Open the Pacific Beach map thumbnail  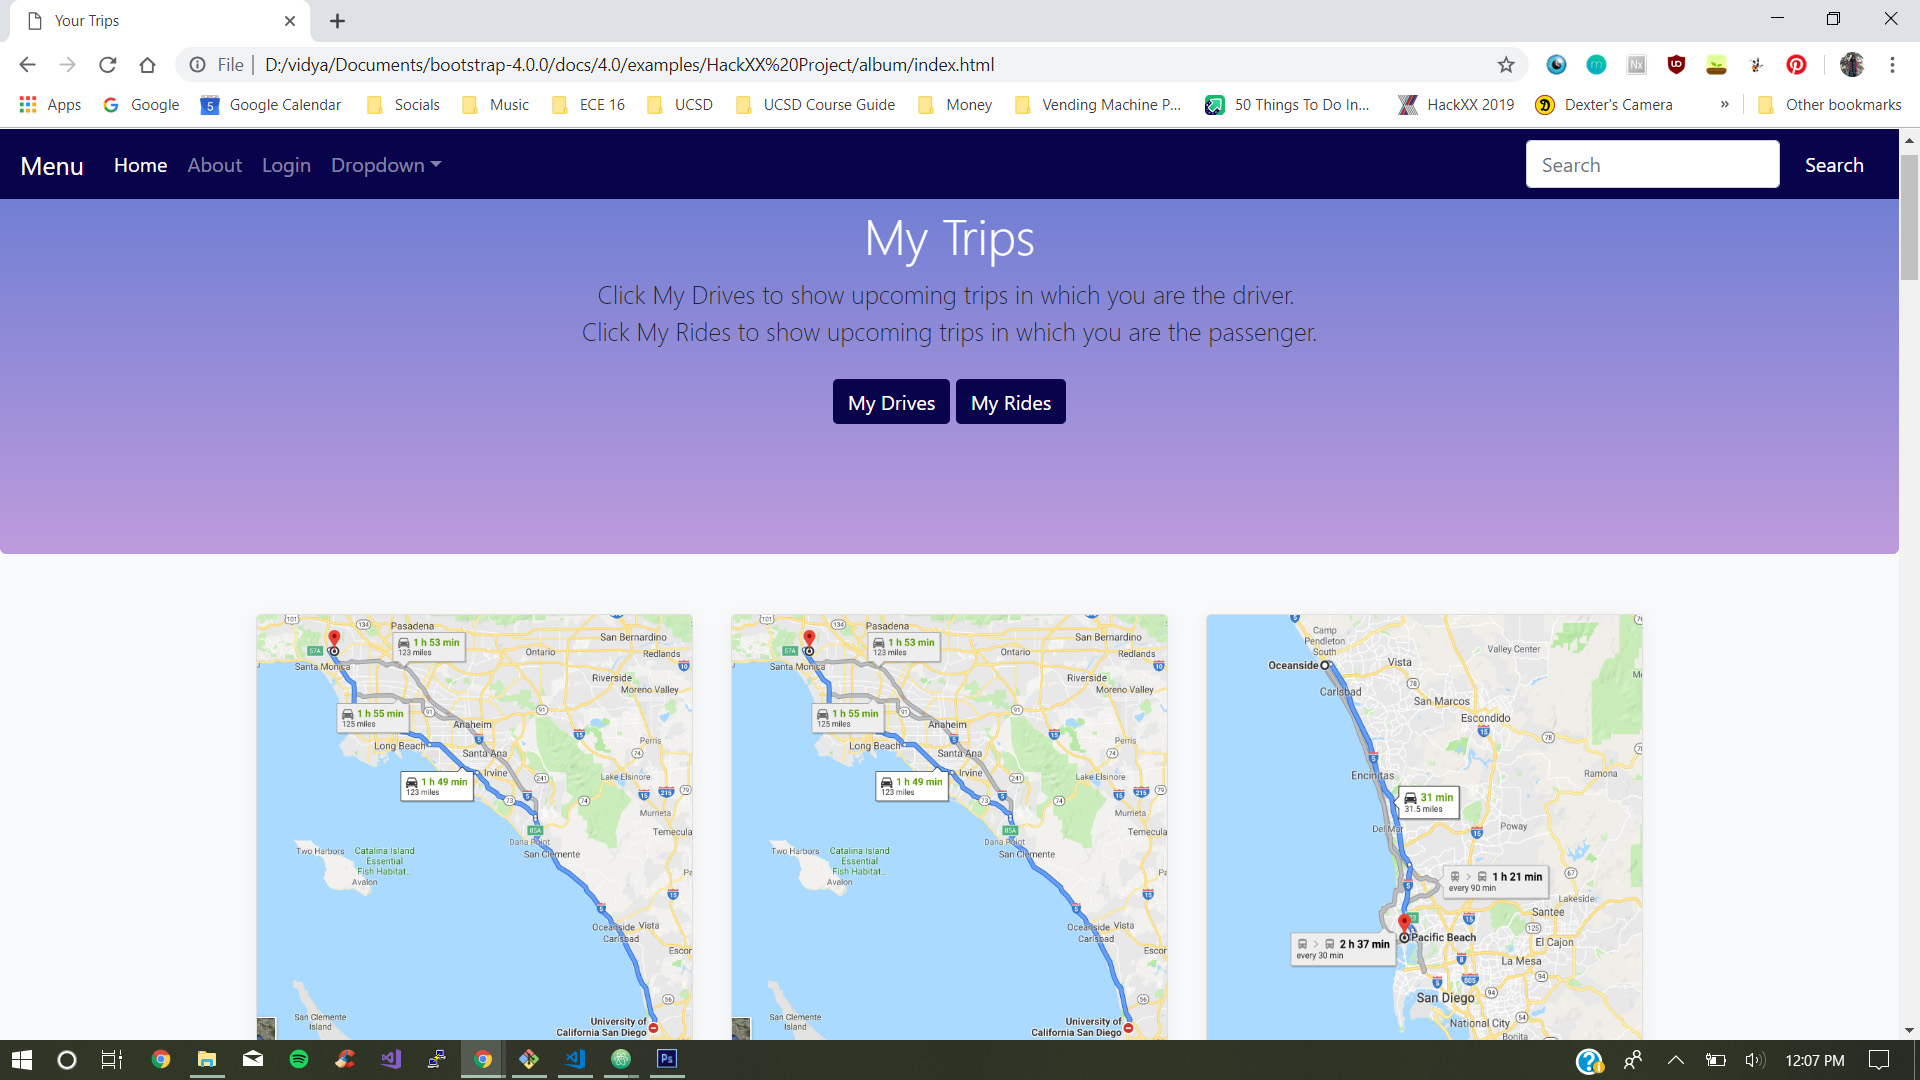click(1424, 826)
